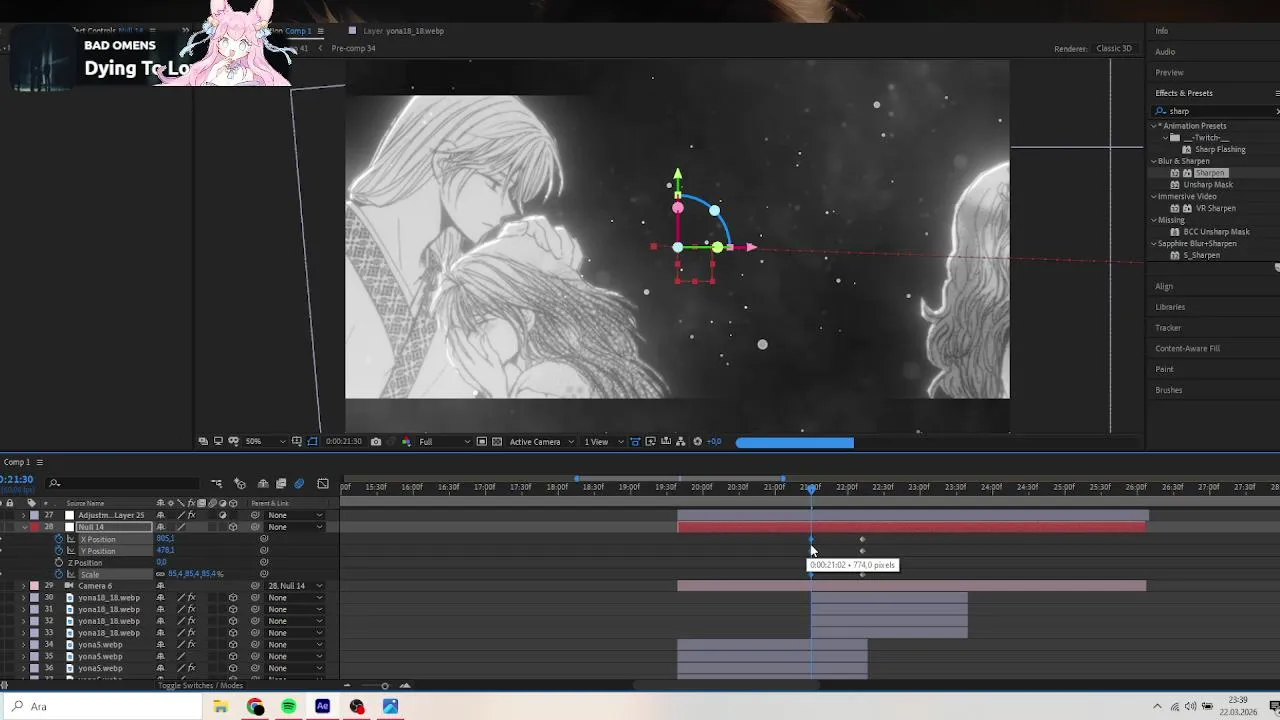Click toggle mask and shape path visibility icon
1280x720 pixels.
312,441
